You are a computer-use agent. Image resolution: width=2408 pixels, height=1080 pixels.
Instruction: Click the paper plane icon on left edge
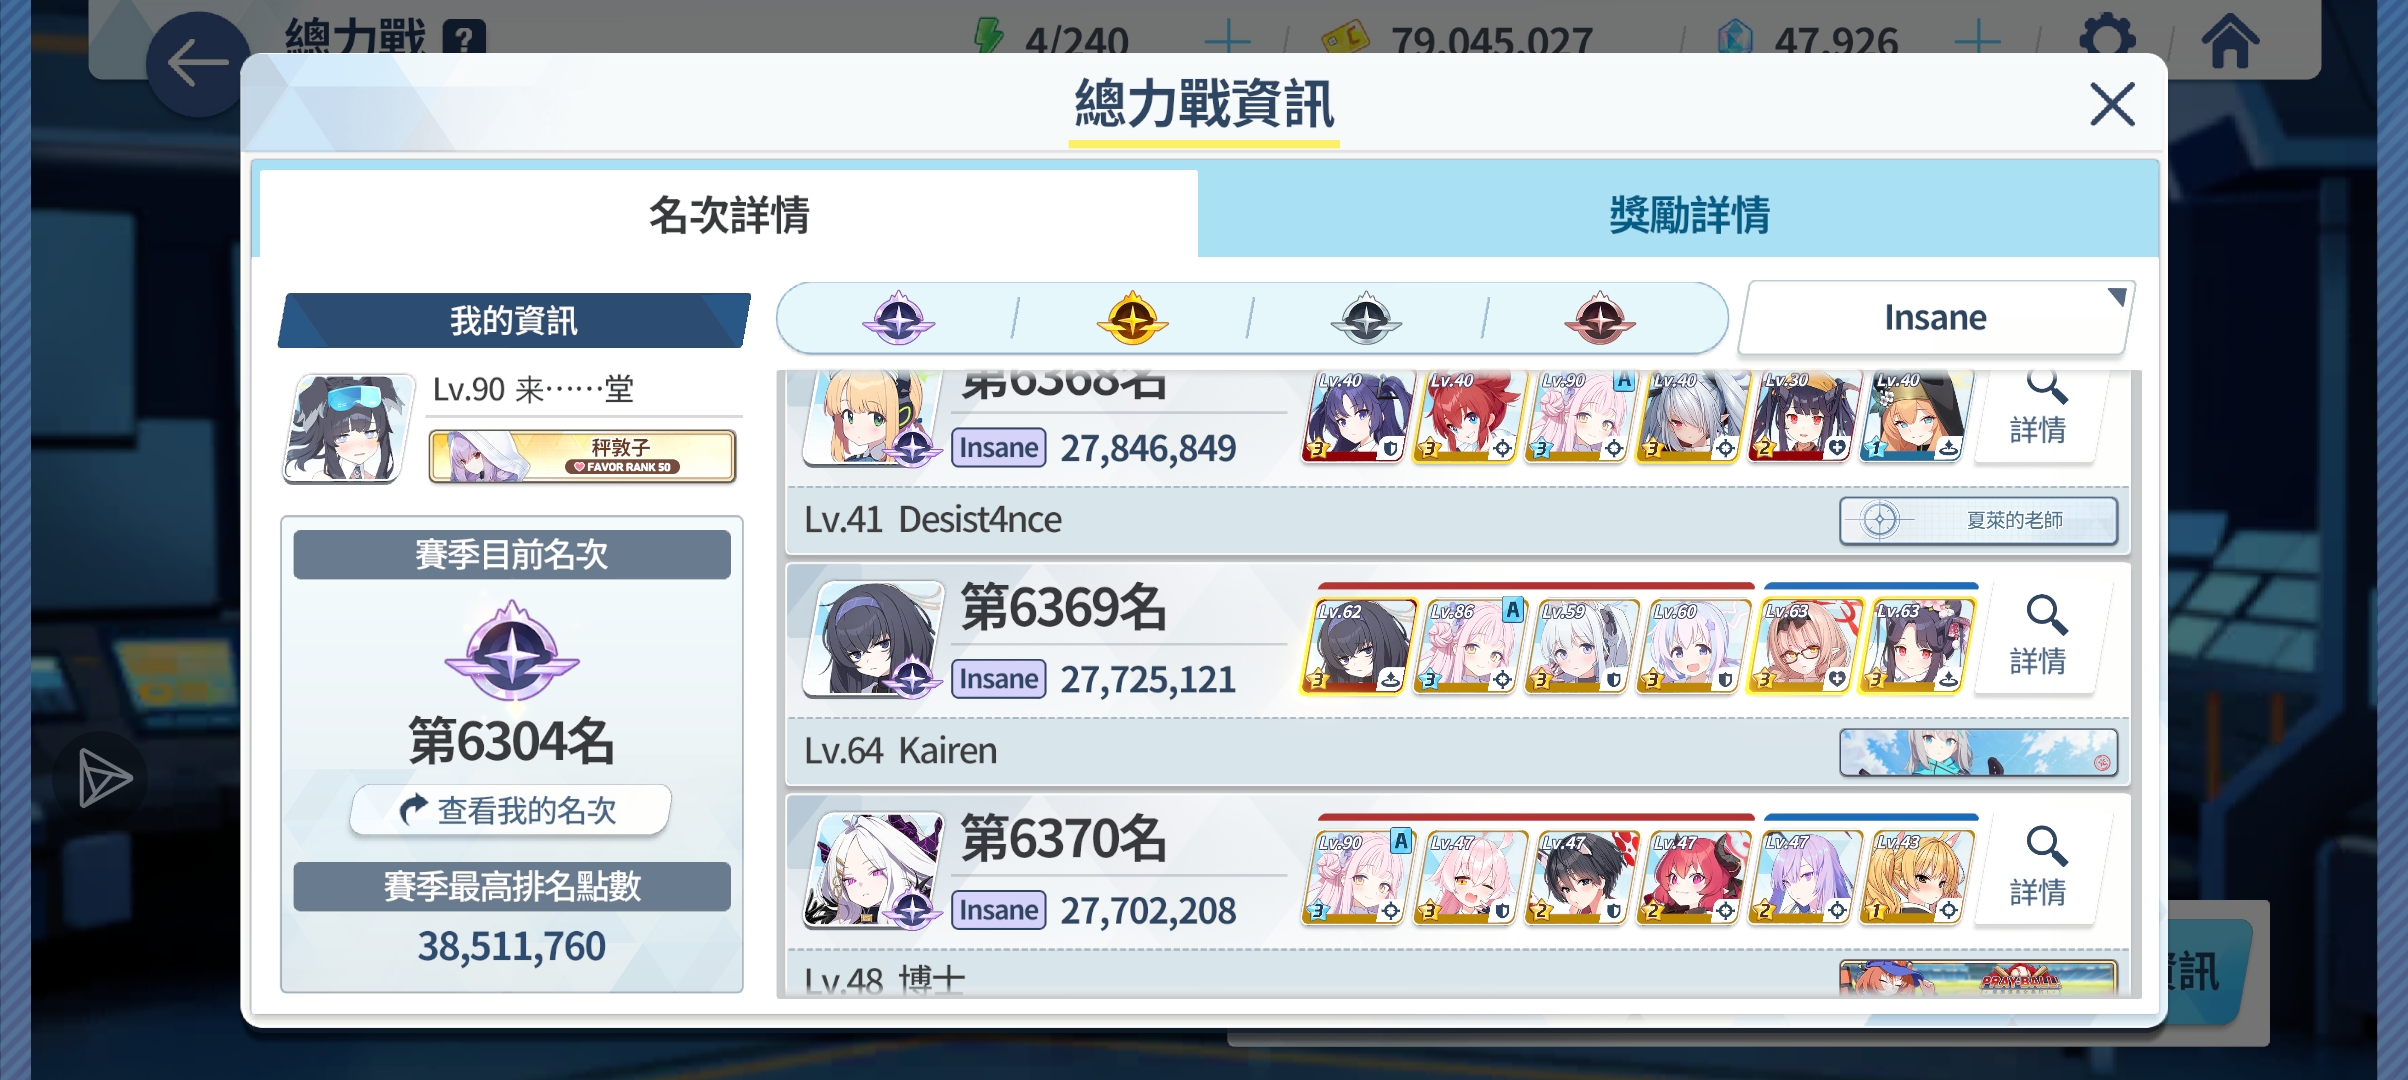103,778
